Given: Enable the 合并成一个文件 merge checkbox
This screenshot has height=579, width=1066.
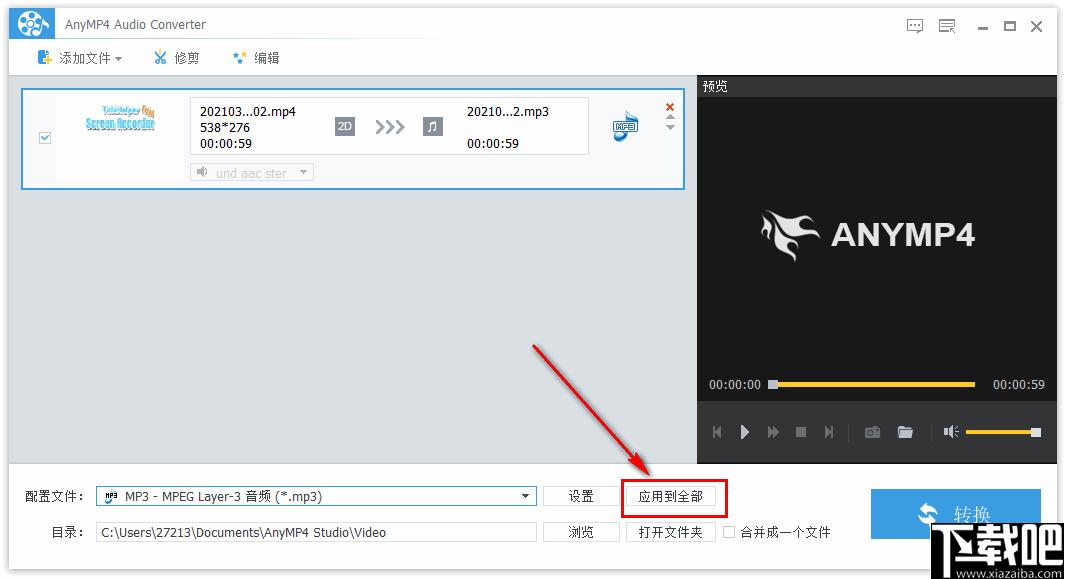Looking at the screenshot, I should [x=729, y=532].
